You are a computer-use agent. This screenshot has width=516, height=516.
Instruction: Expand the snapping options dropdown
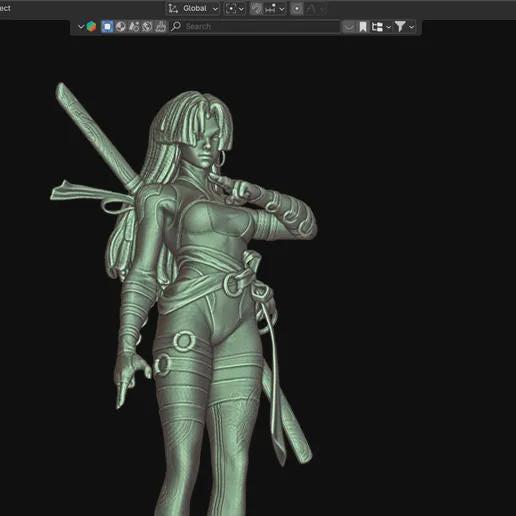[x=275, y=9]
